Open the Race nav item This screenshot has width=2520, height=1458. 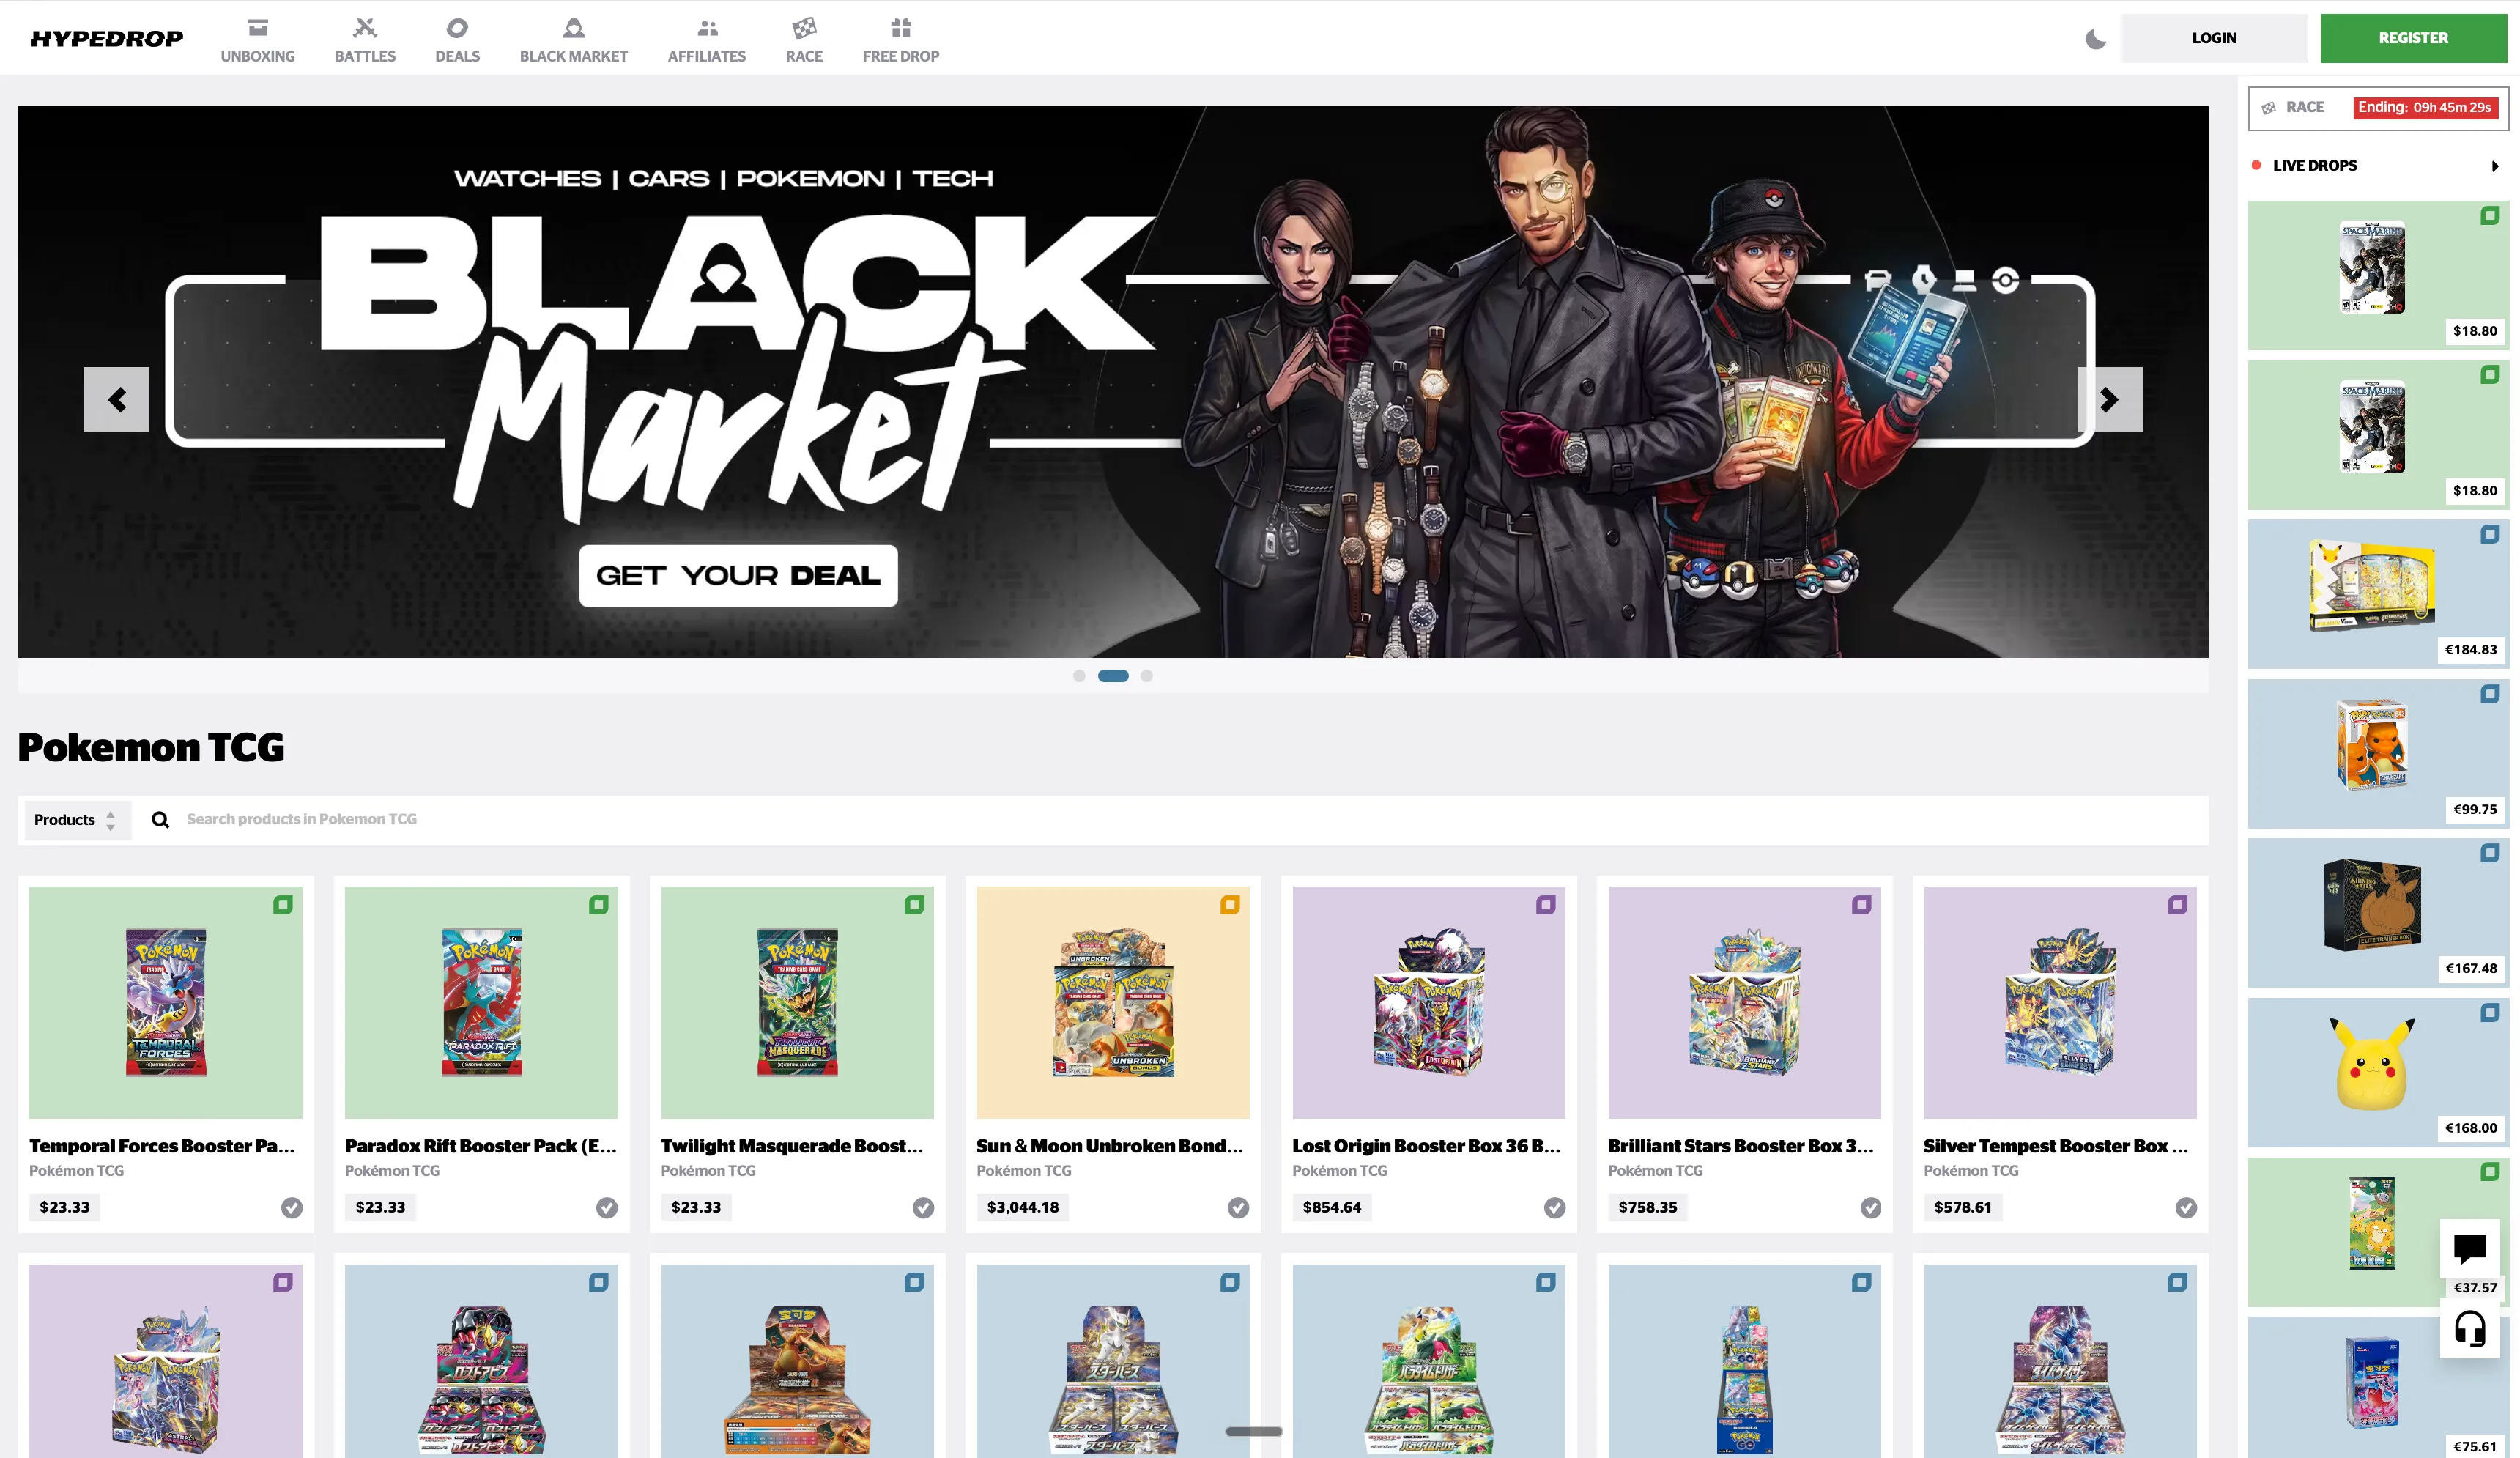click(804, 40)
